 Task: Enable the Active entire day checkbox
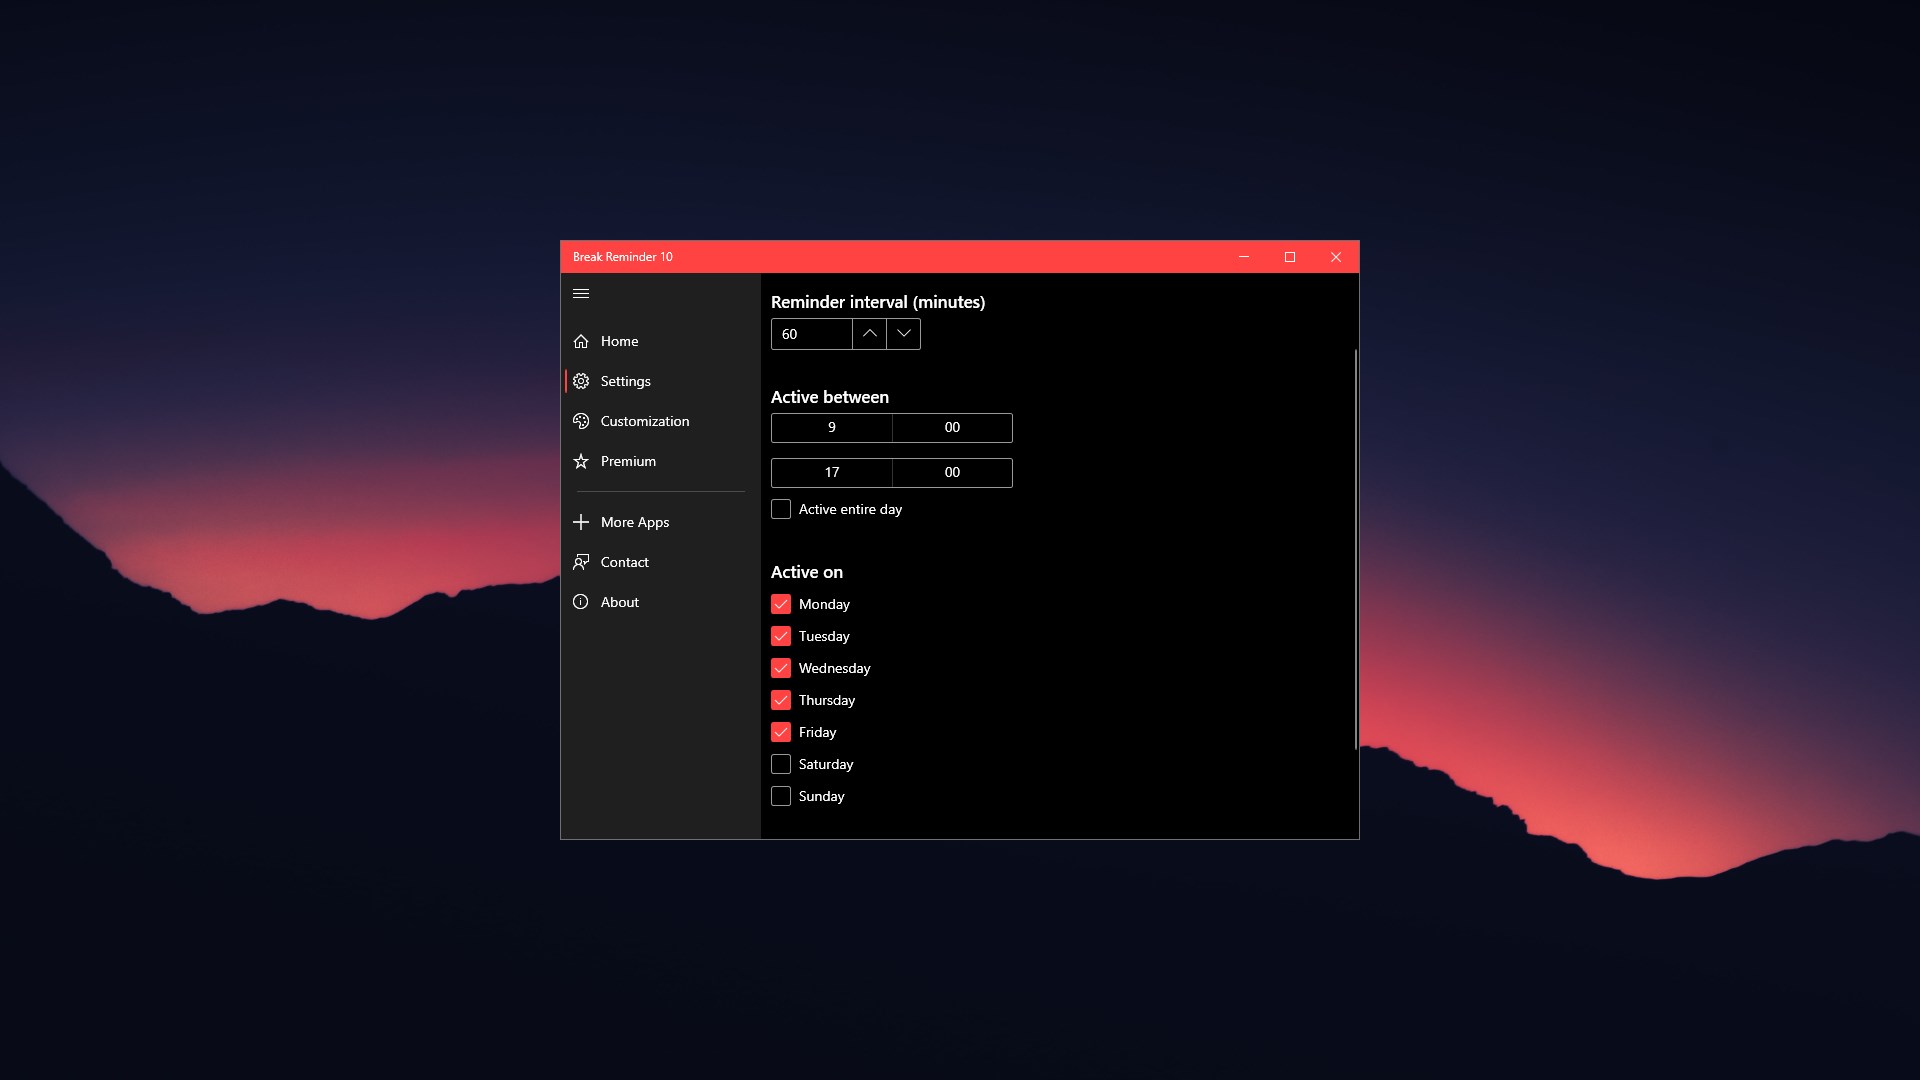coord(781,509)
